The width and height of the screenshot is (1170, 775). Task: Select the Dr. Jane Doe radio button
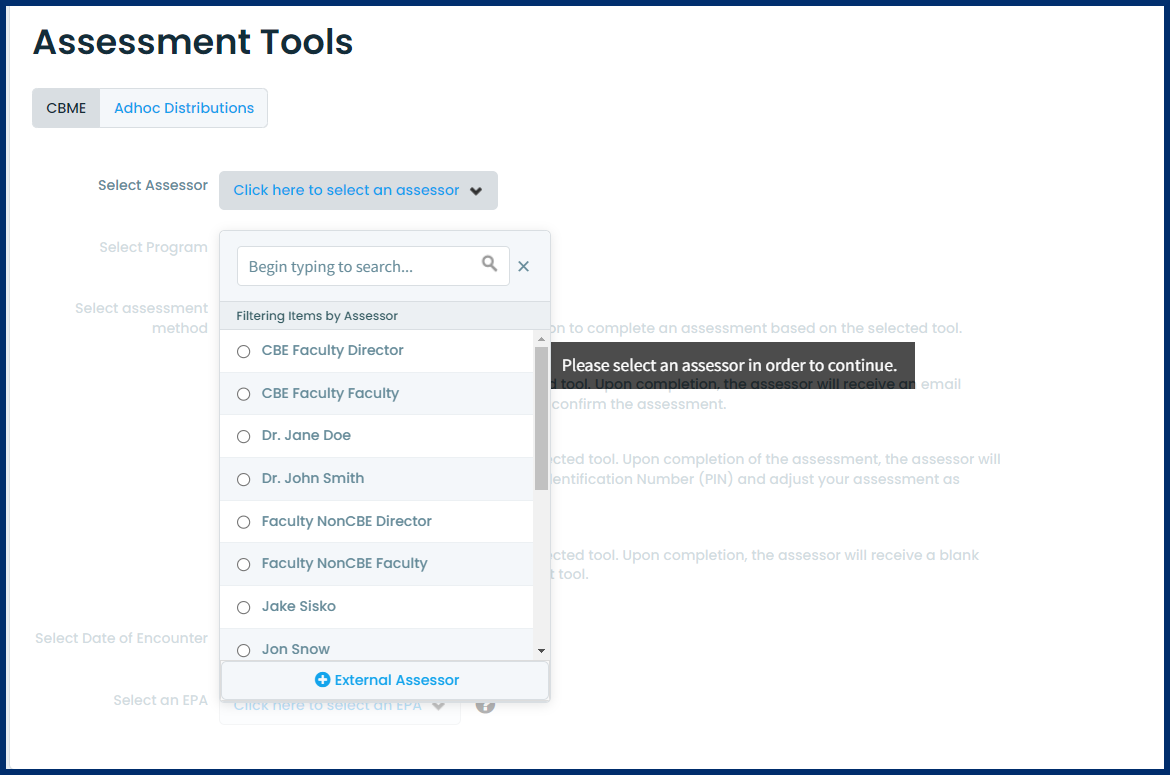pyautogui.click(x=243, y=436)
